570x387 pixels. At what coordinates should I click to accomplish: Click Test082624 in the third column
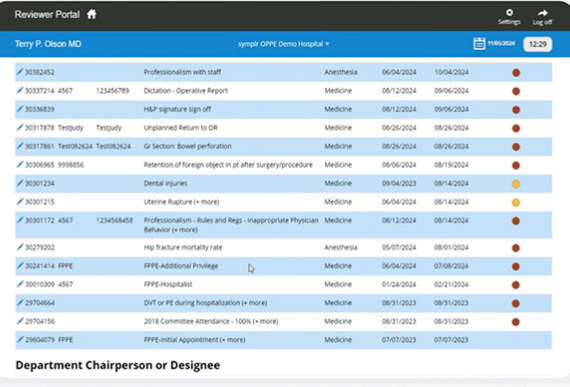point(113,146)
